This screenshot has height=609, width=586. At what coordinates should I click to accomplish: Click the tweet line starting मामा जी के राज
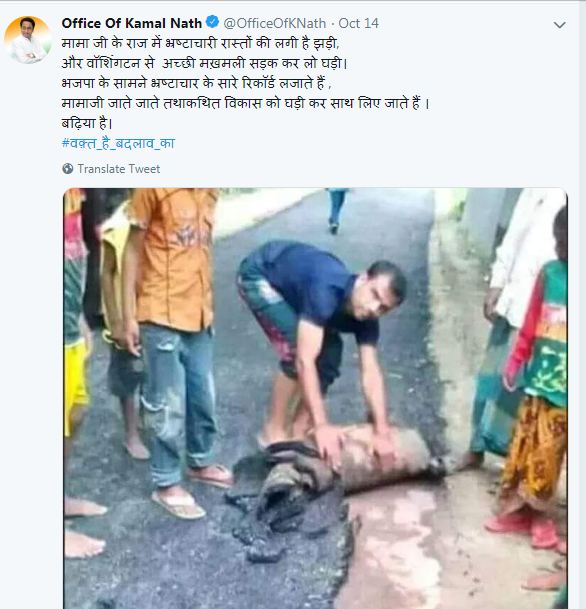pyautogui.click(x=200, y=43)
